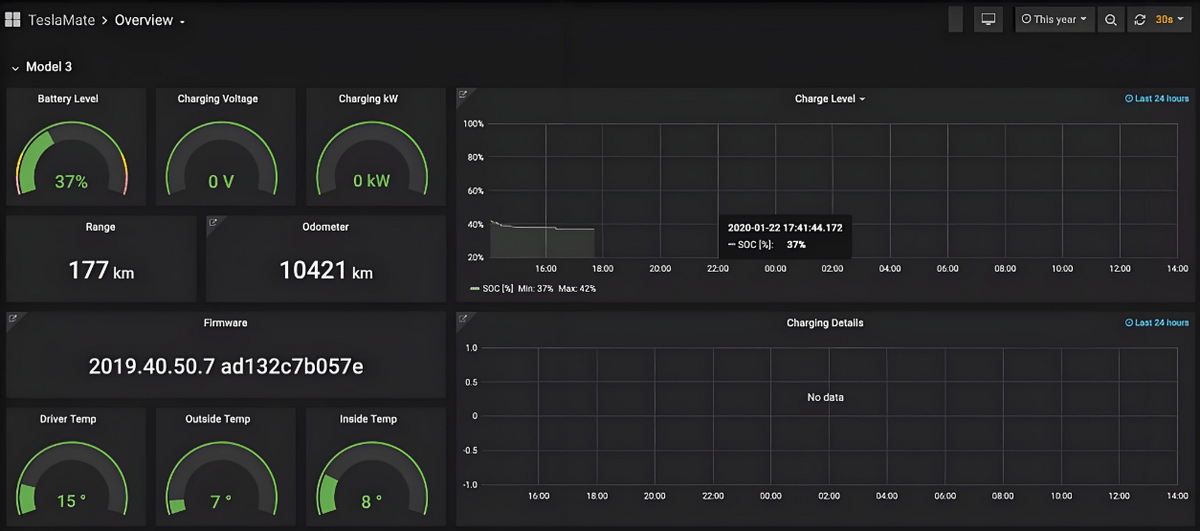This screenshot has width=1200, height=531.
Task: Open the This year time range picker
Action: point(1055,19)
